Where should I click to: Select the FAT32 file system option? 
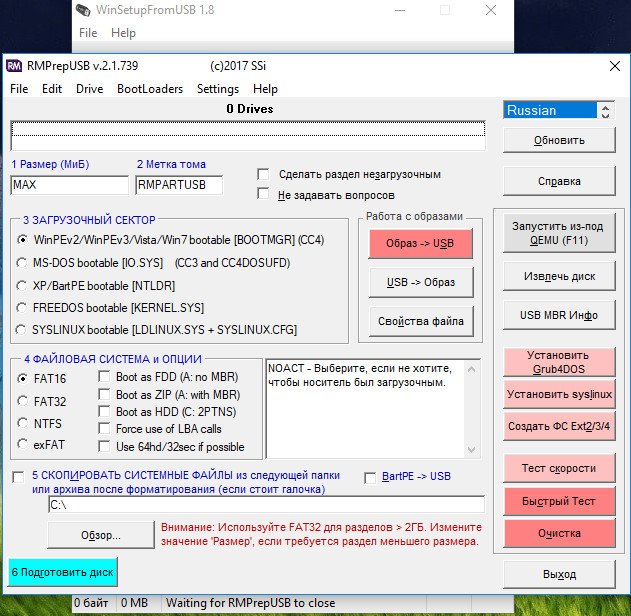coord(24,401)
